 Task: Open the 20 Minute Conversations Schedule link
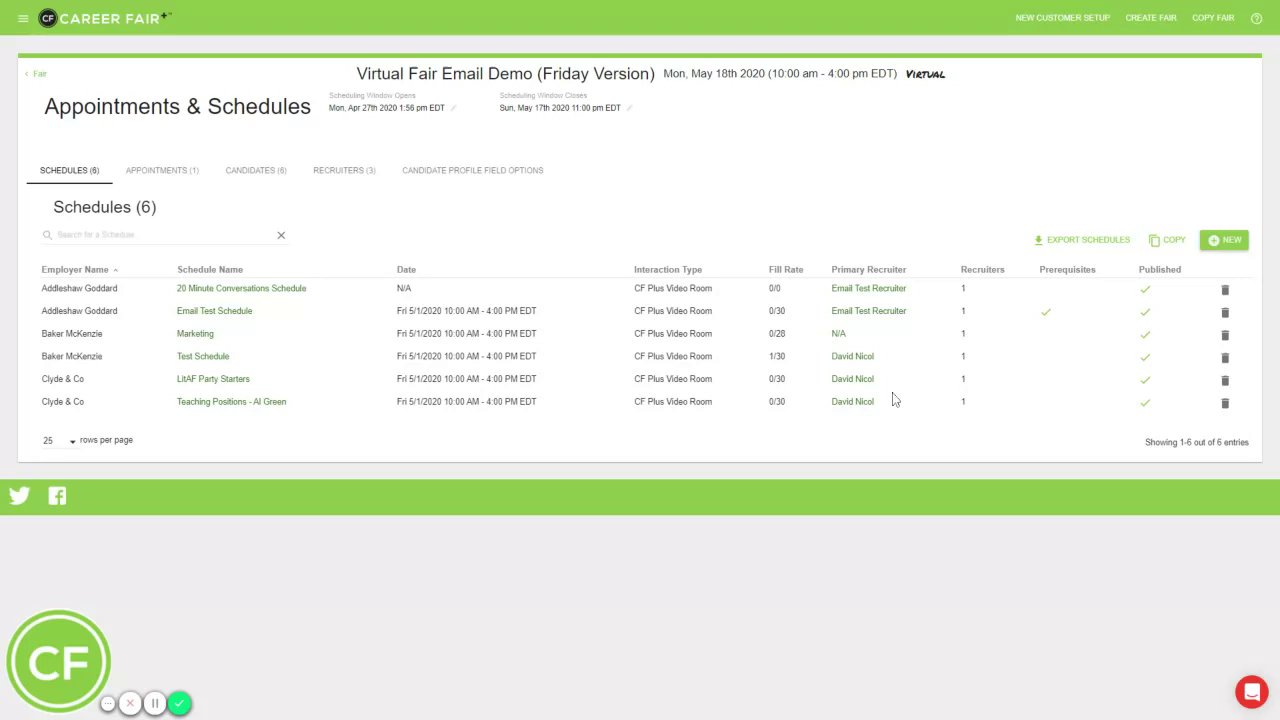tap(241, 289)
